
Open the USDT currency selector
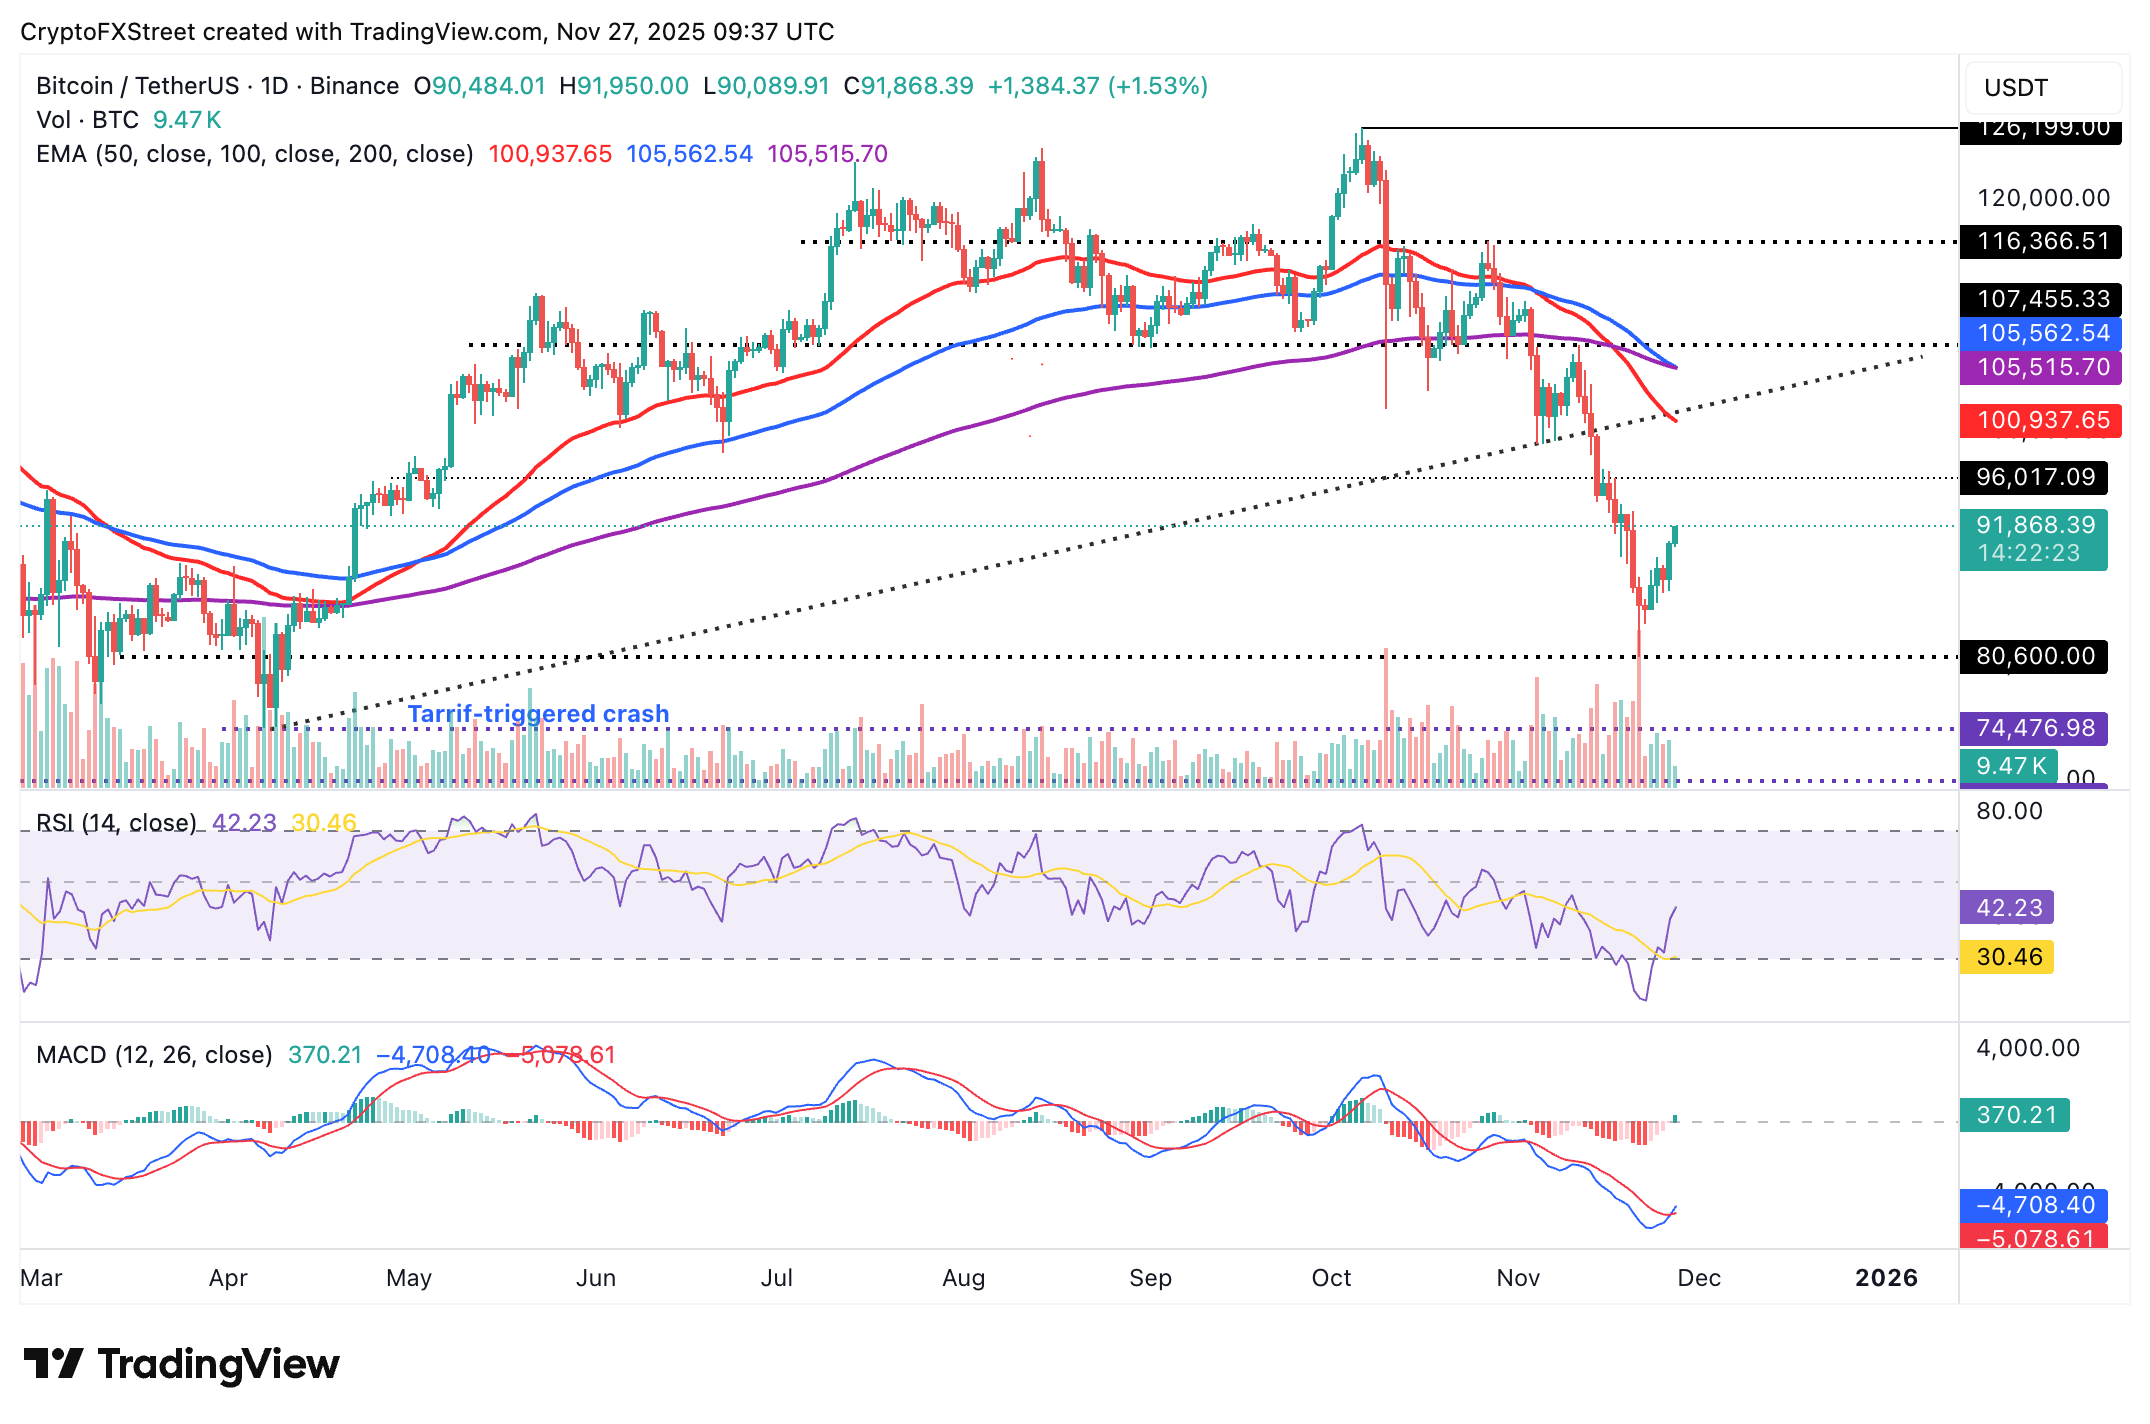tap(2040, 87)
